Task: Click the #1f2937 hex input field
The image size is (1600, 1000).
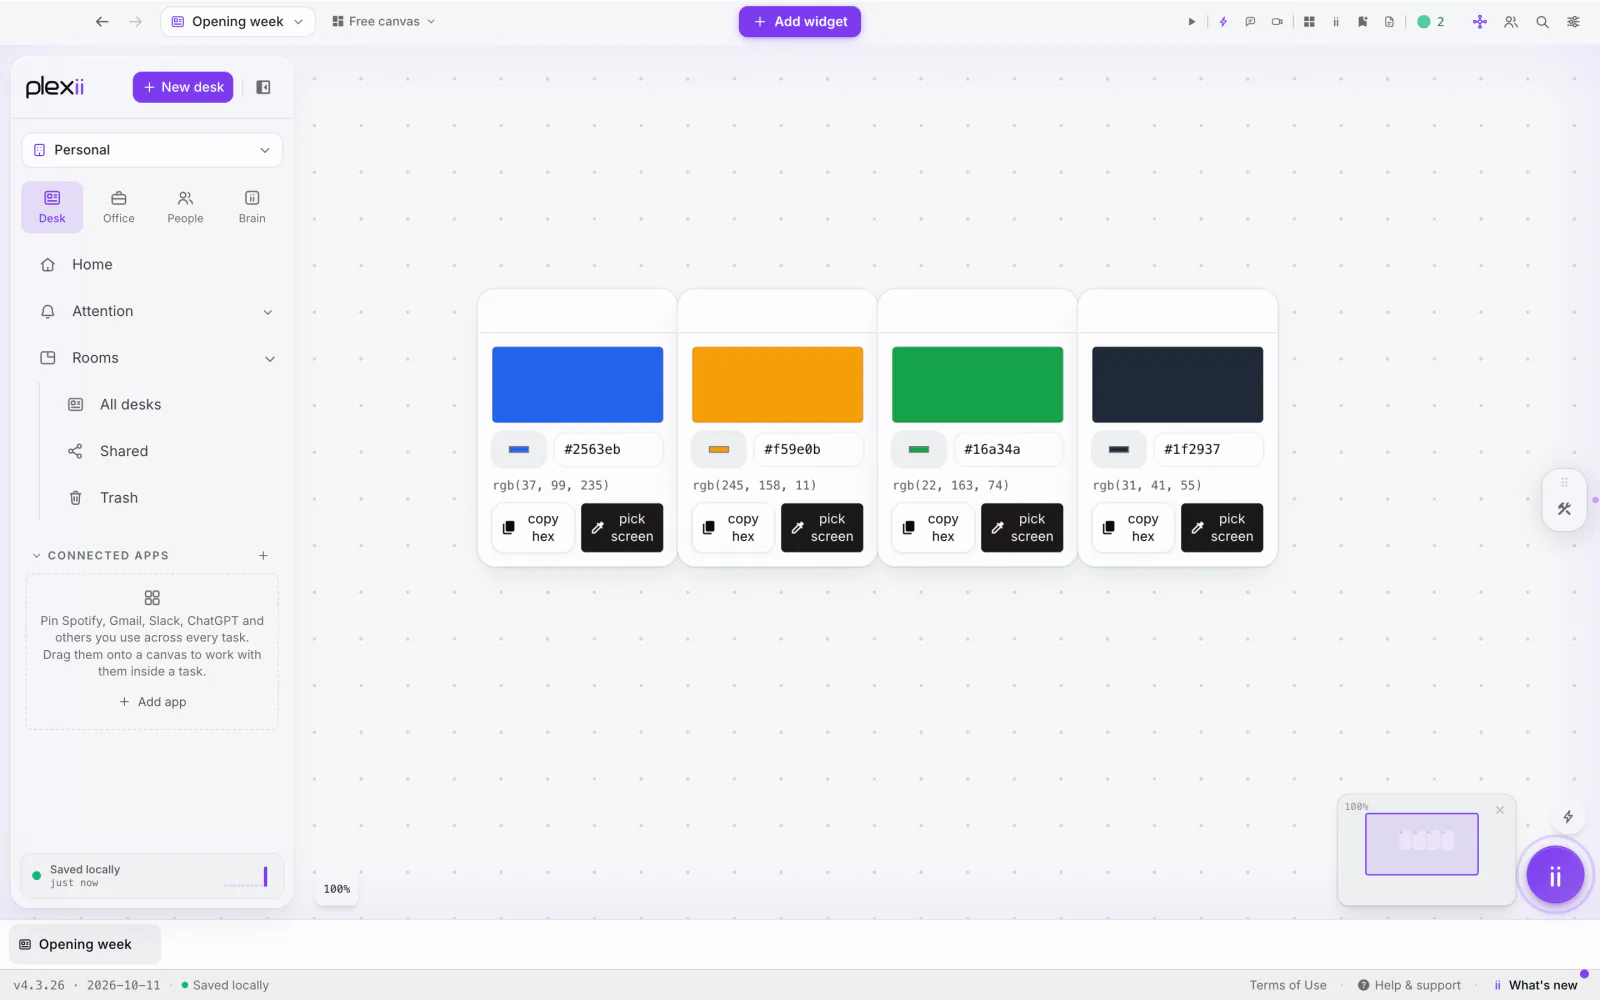Action: [1208, 450]
